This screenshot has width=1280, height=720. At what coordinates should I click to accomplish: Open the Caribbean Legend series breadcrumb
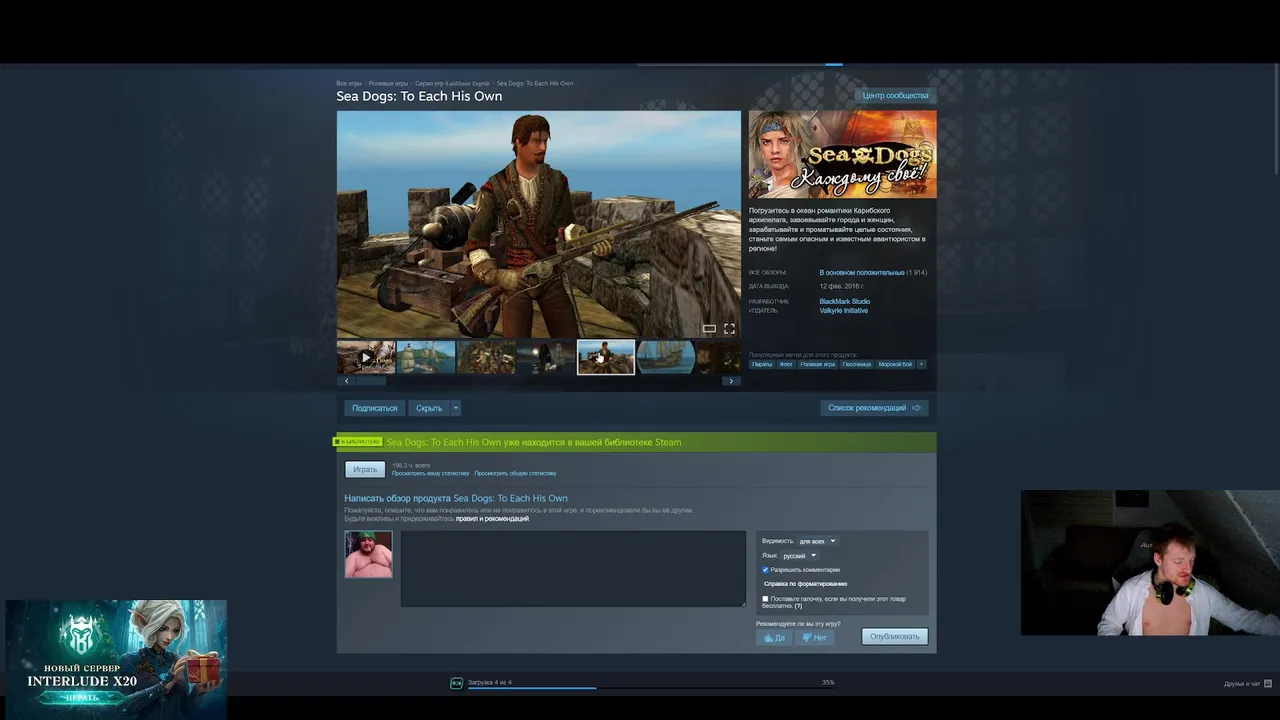pos(453,83)
